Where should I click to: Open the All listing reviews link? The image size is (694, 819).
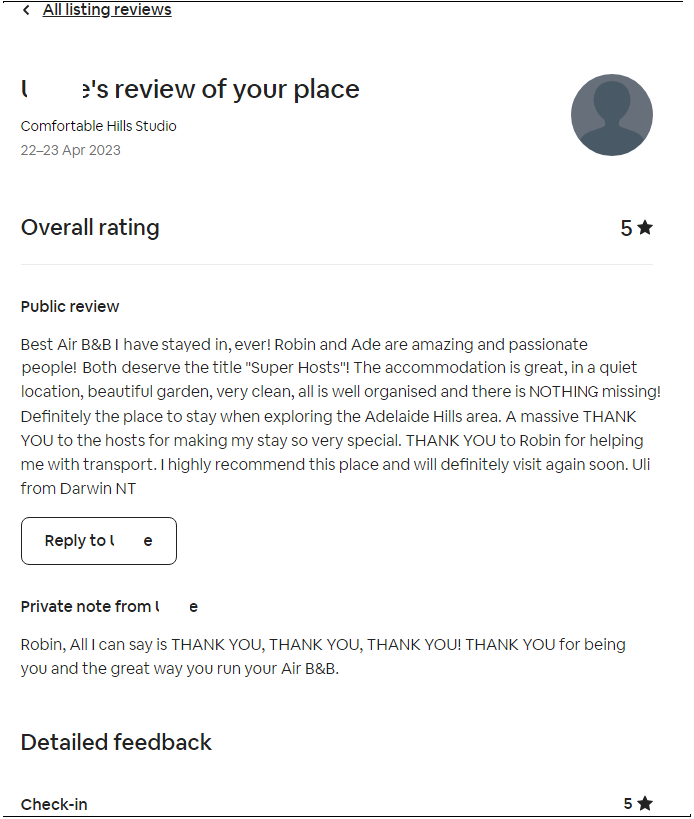tap(107, 10)
